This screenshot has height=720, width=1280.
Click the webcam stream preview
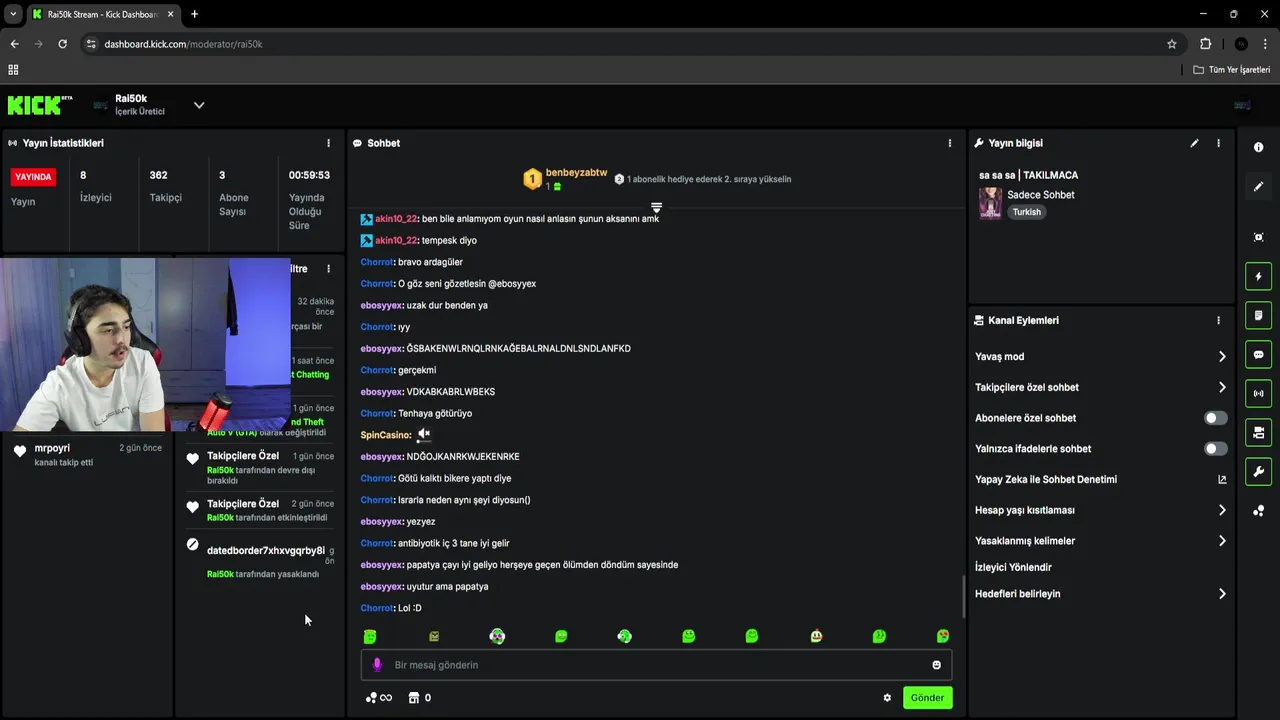(x=145, y=345)
